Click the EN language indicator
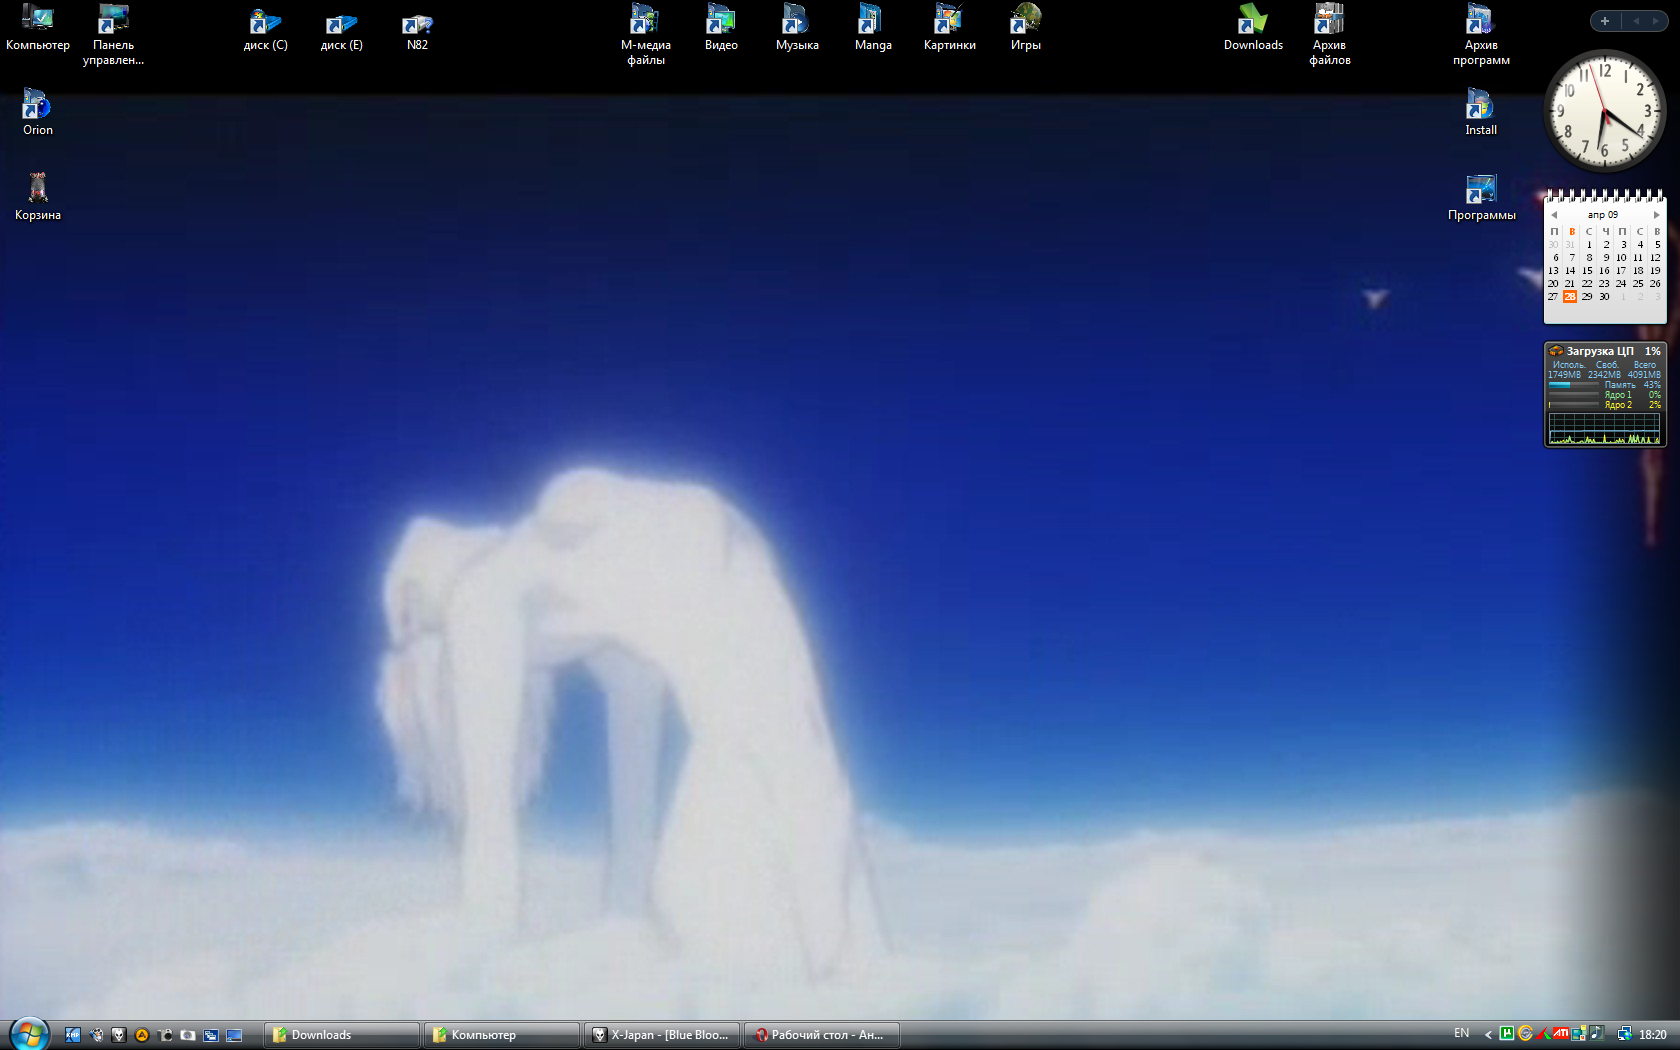 click(x=1462, y=1033)
